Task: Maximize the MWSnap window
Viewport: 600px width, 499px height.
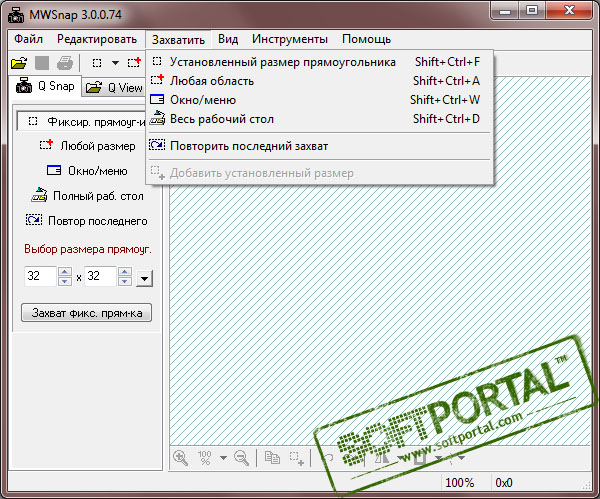Action: click(532, 11)
